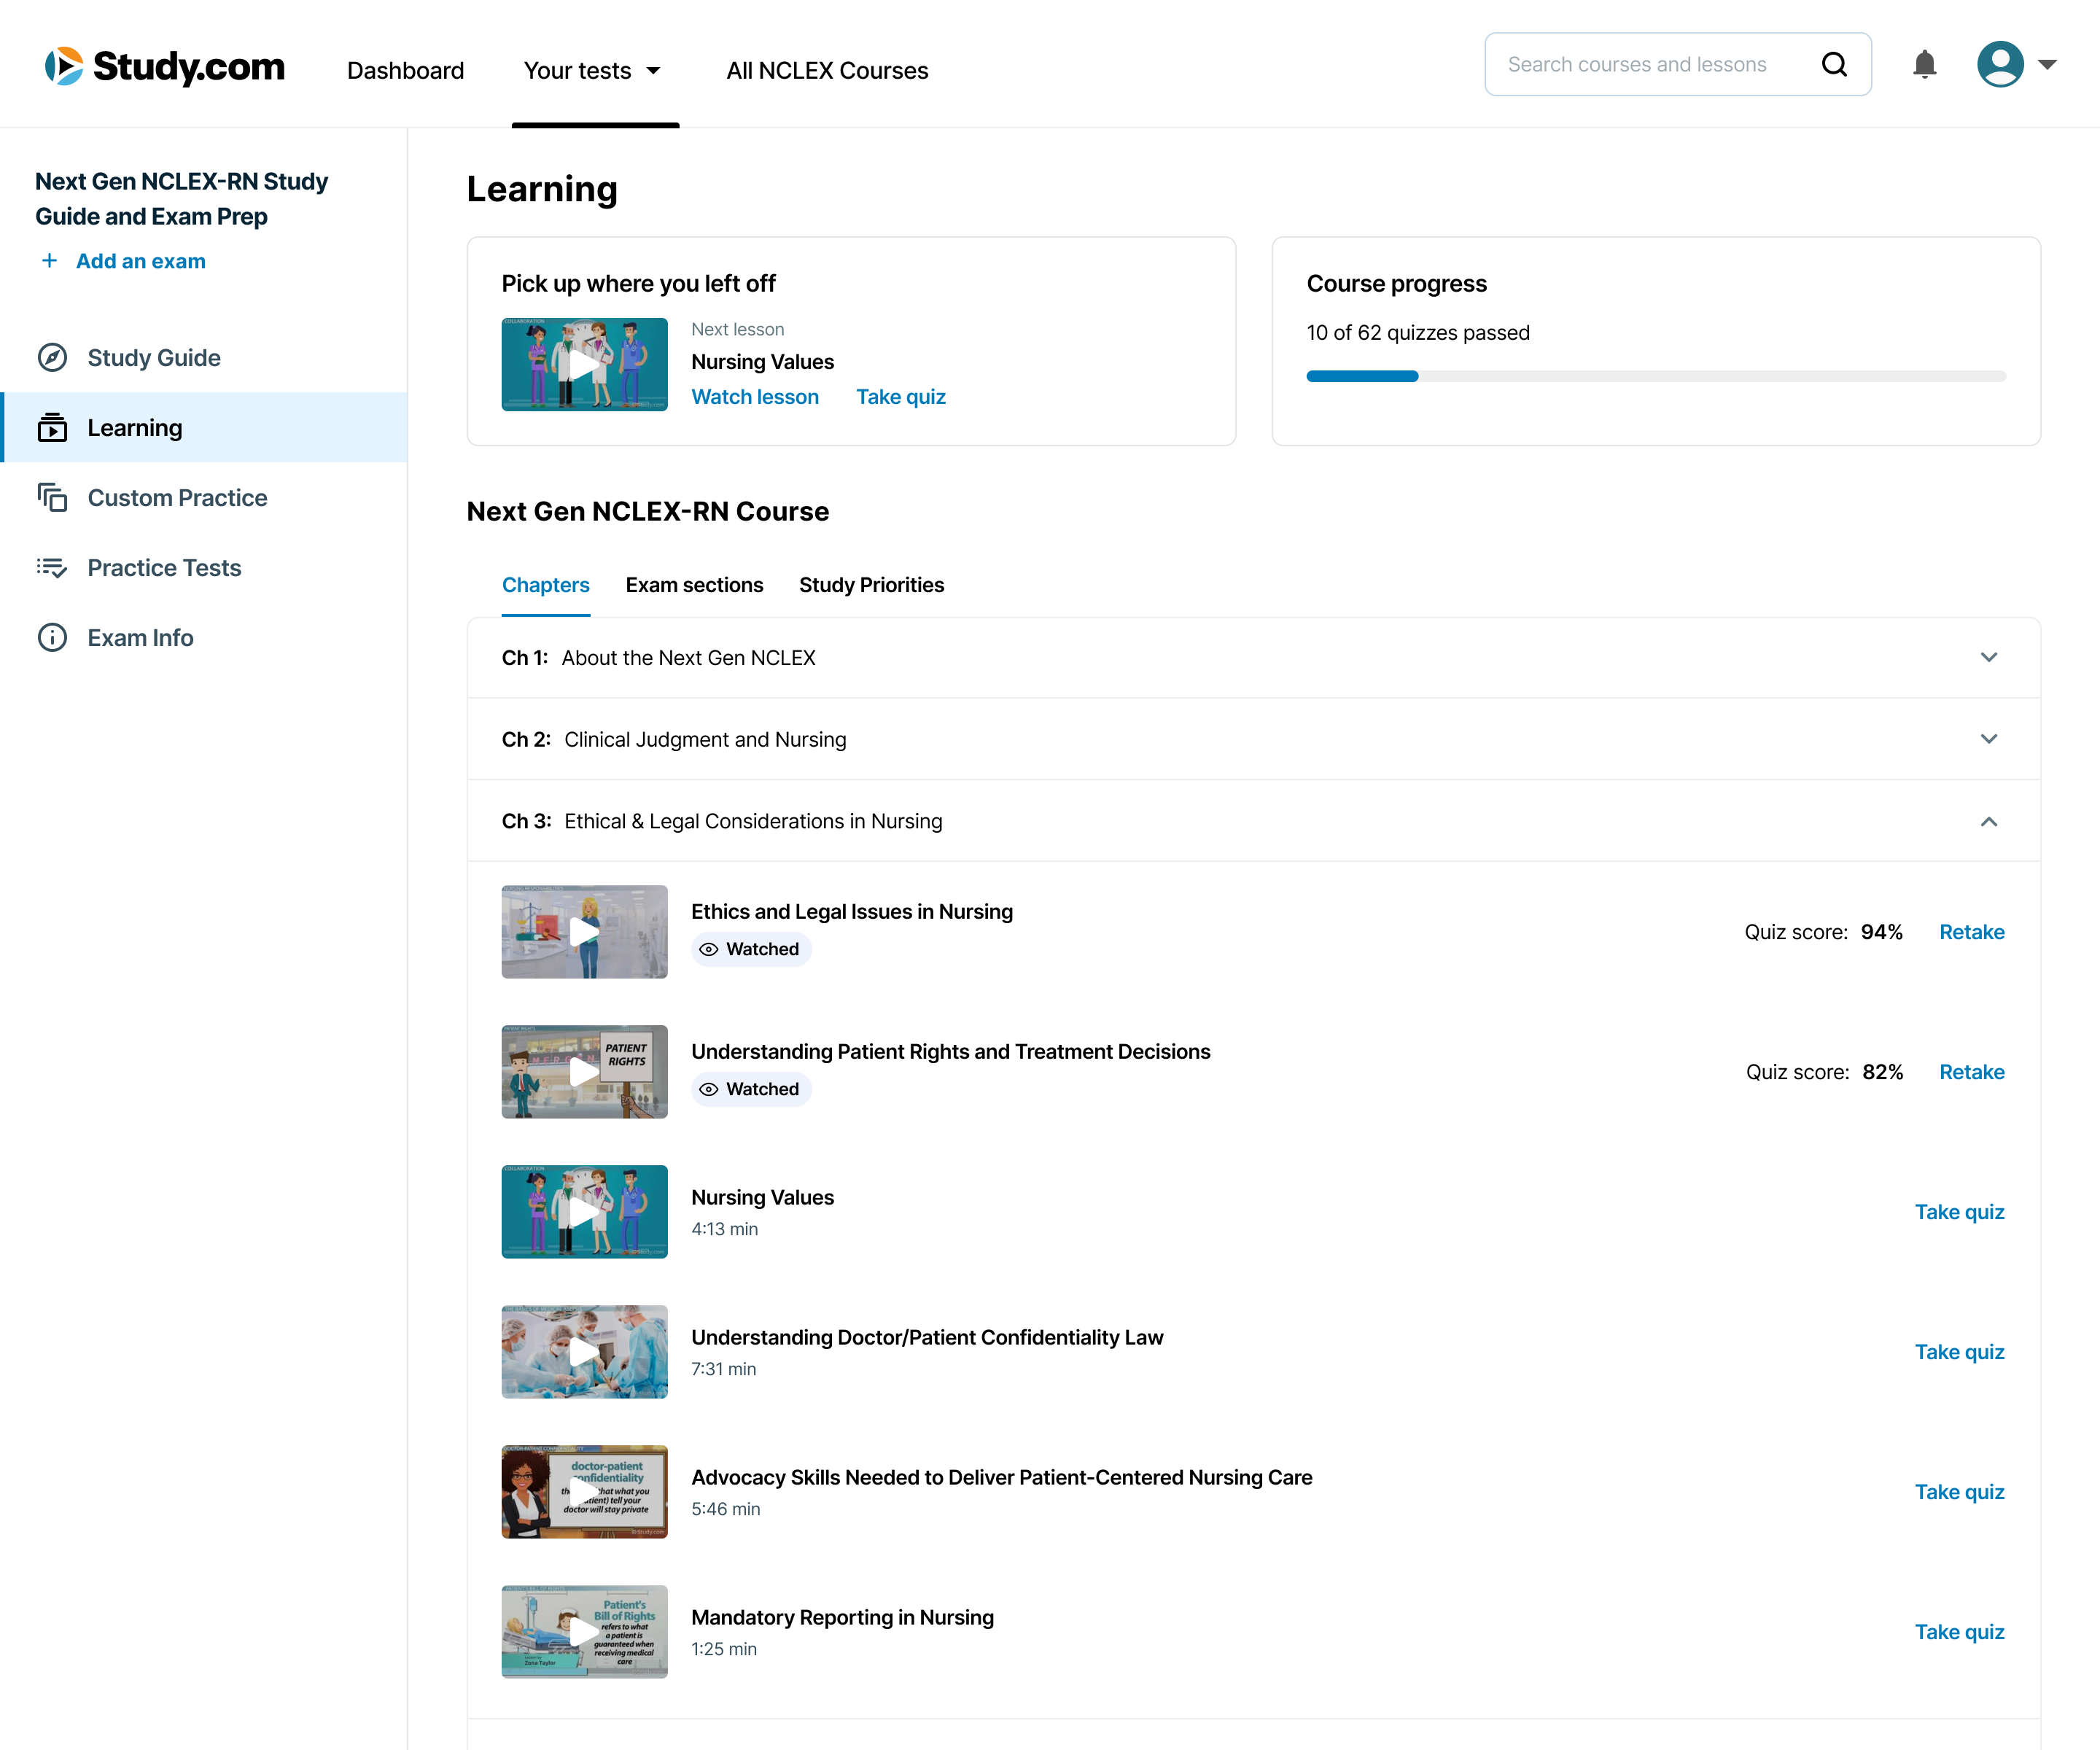Switch to Study Priorities tab
2100x1750 pixels.
point(871,585)
